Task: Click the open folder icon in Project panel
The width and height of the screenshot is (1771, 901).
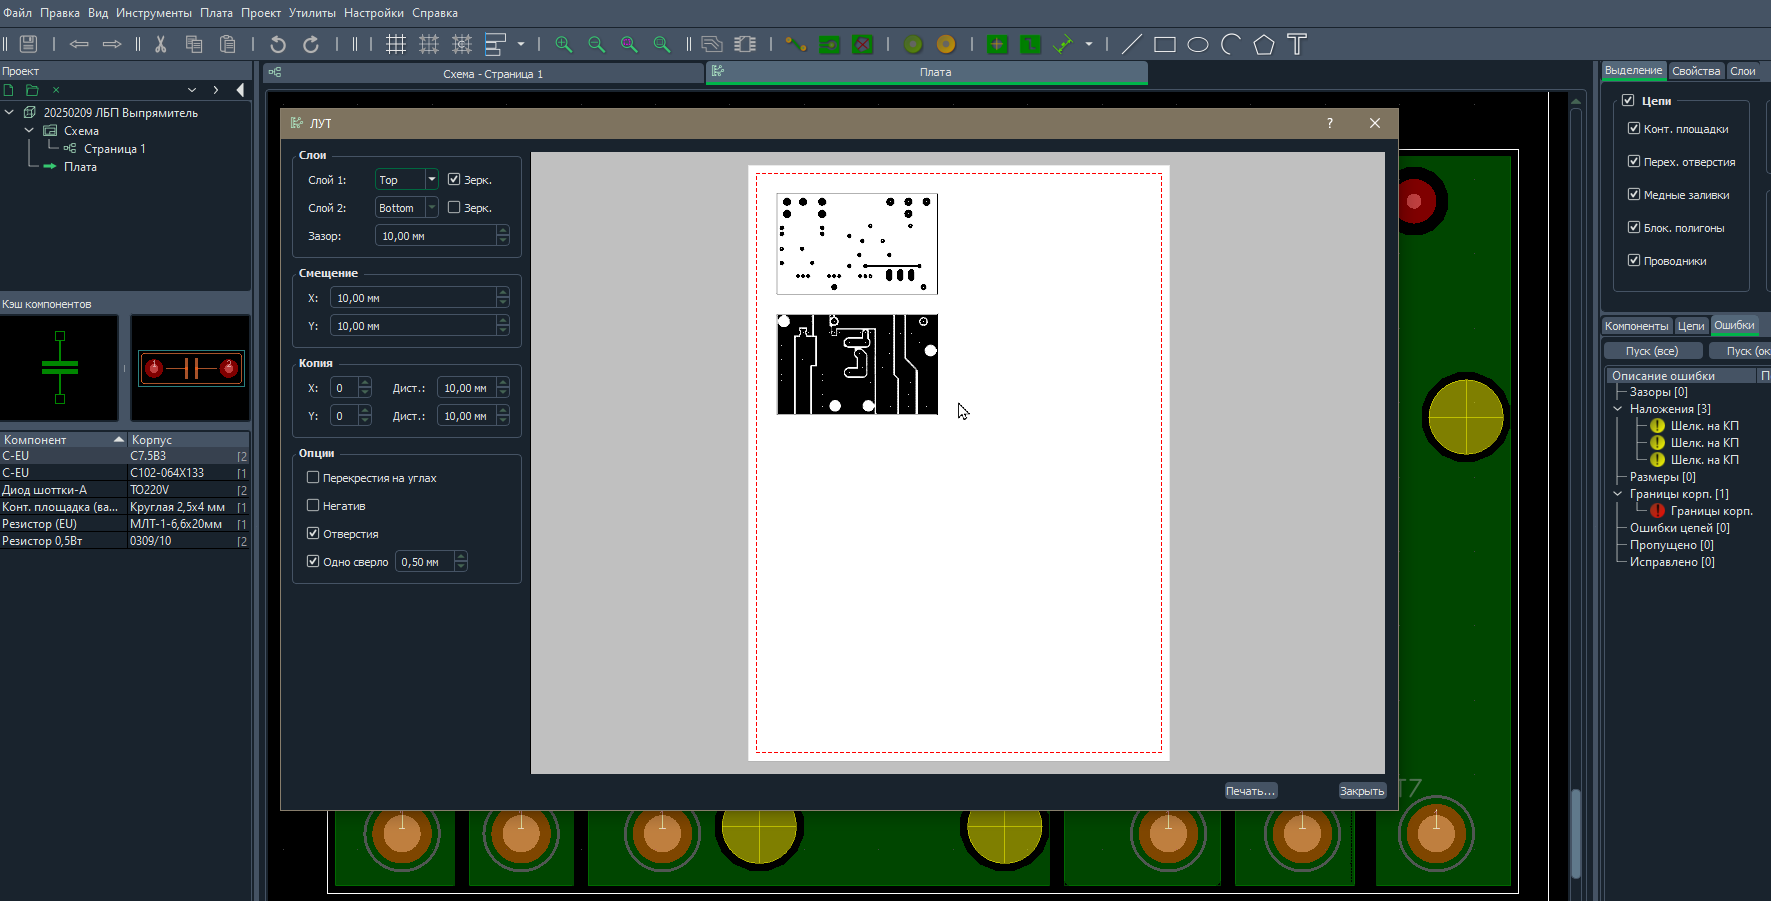Action: pos(32,90)
